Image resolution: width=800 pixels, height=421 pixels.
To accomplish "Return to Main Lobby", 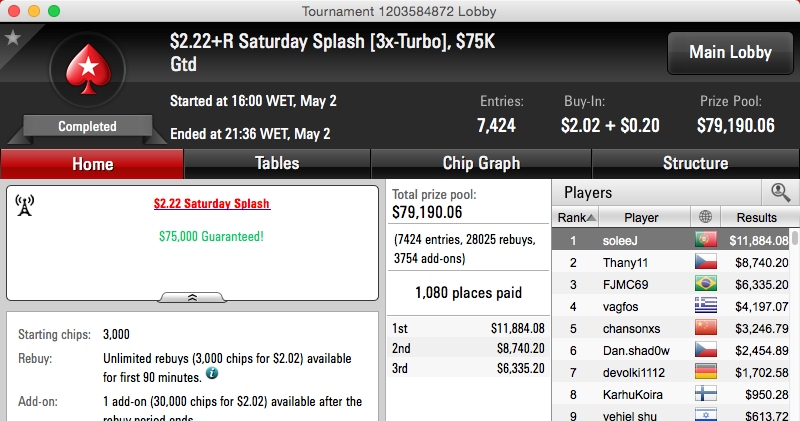I will point(730,53).
